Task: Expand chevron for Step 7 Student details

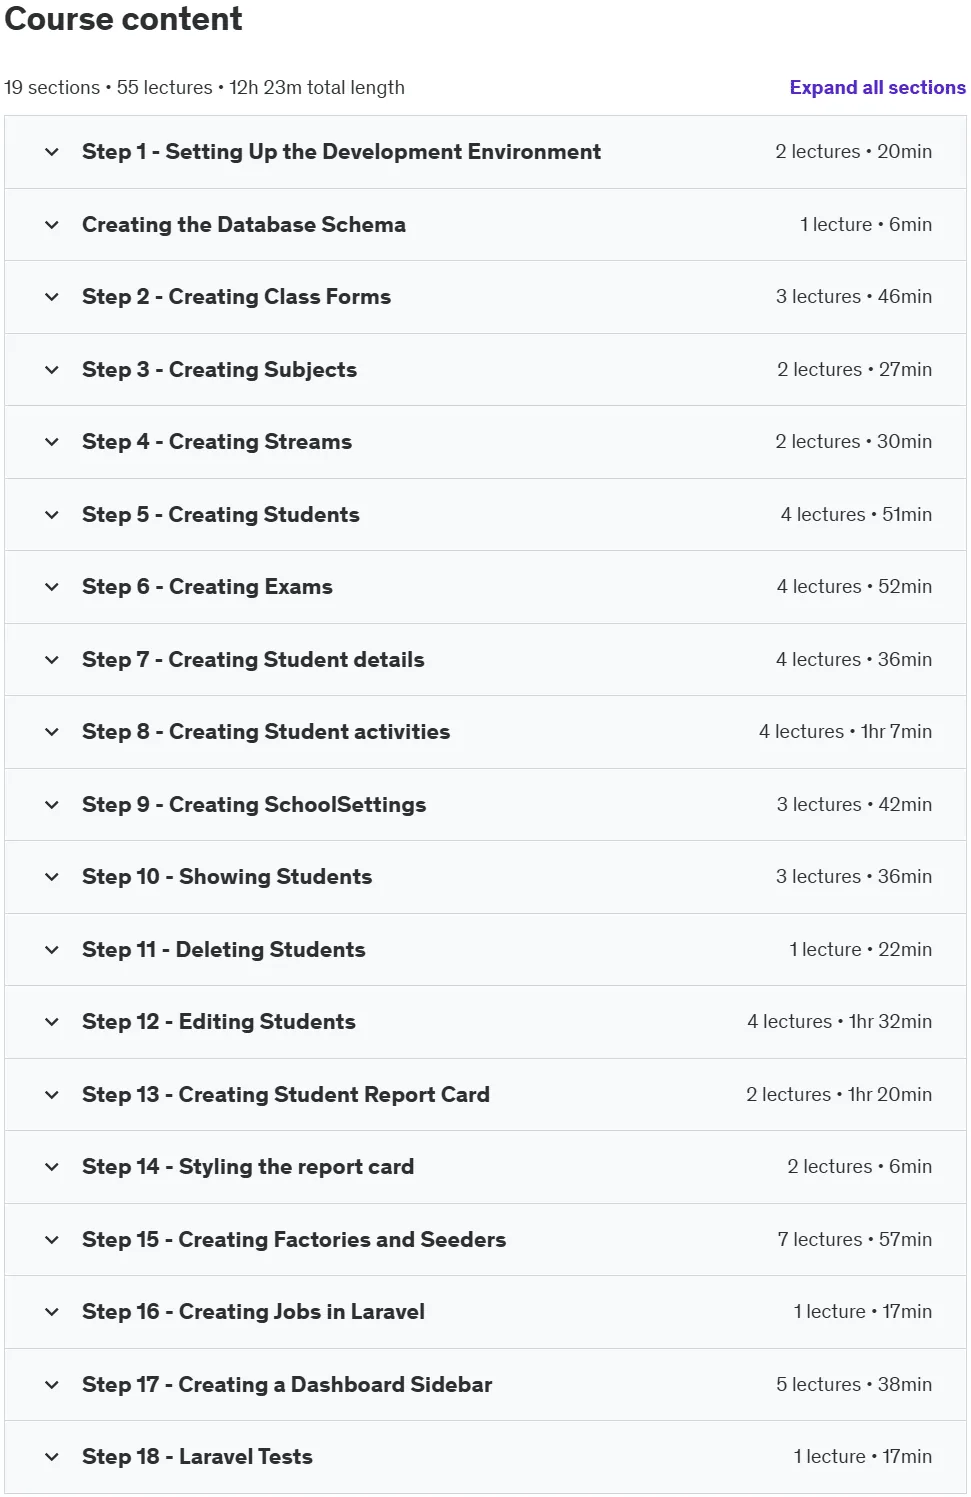Action: [52, 660]
